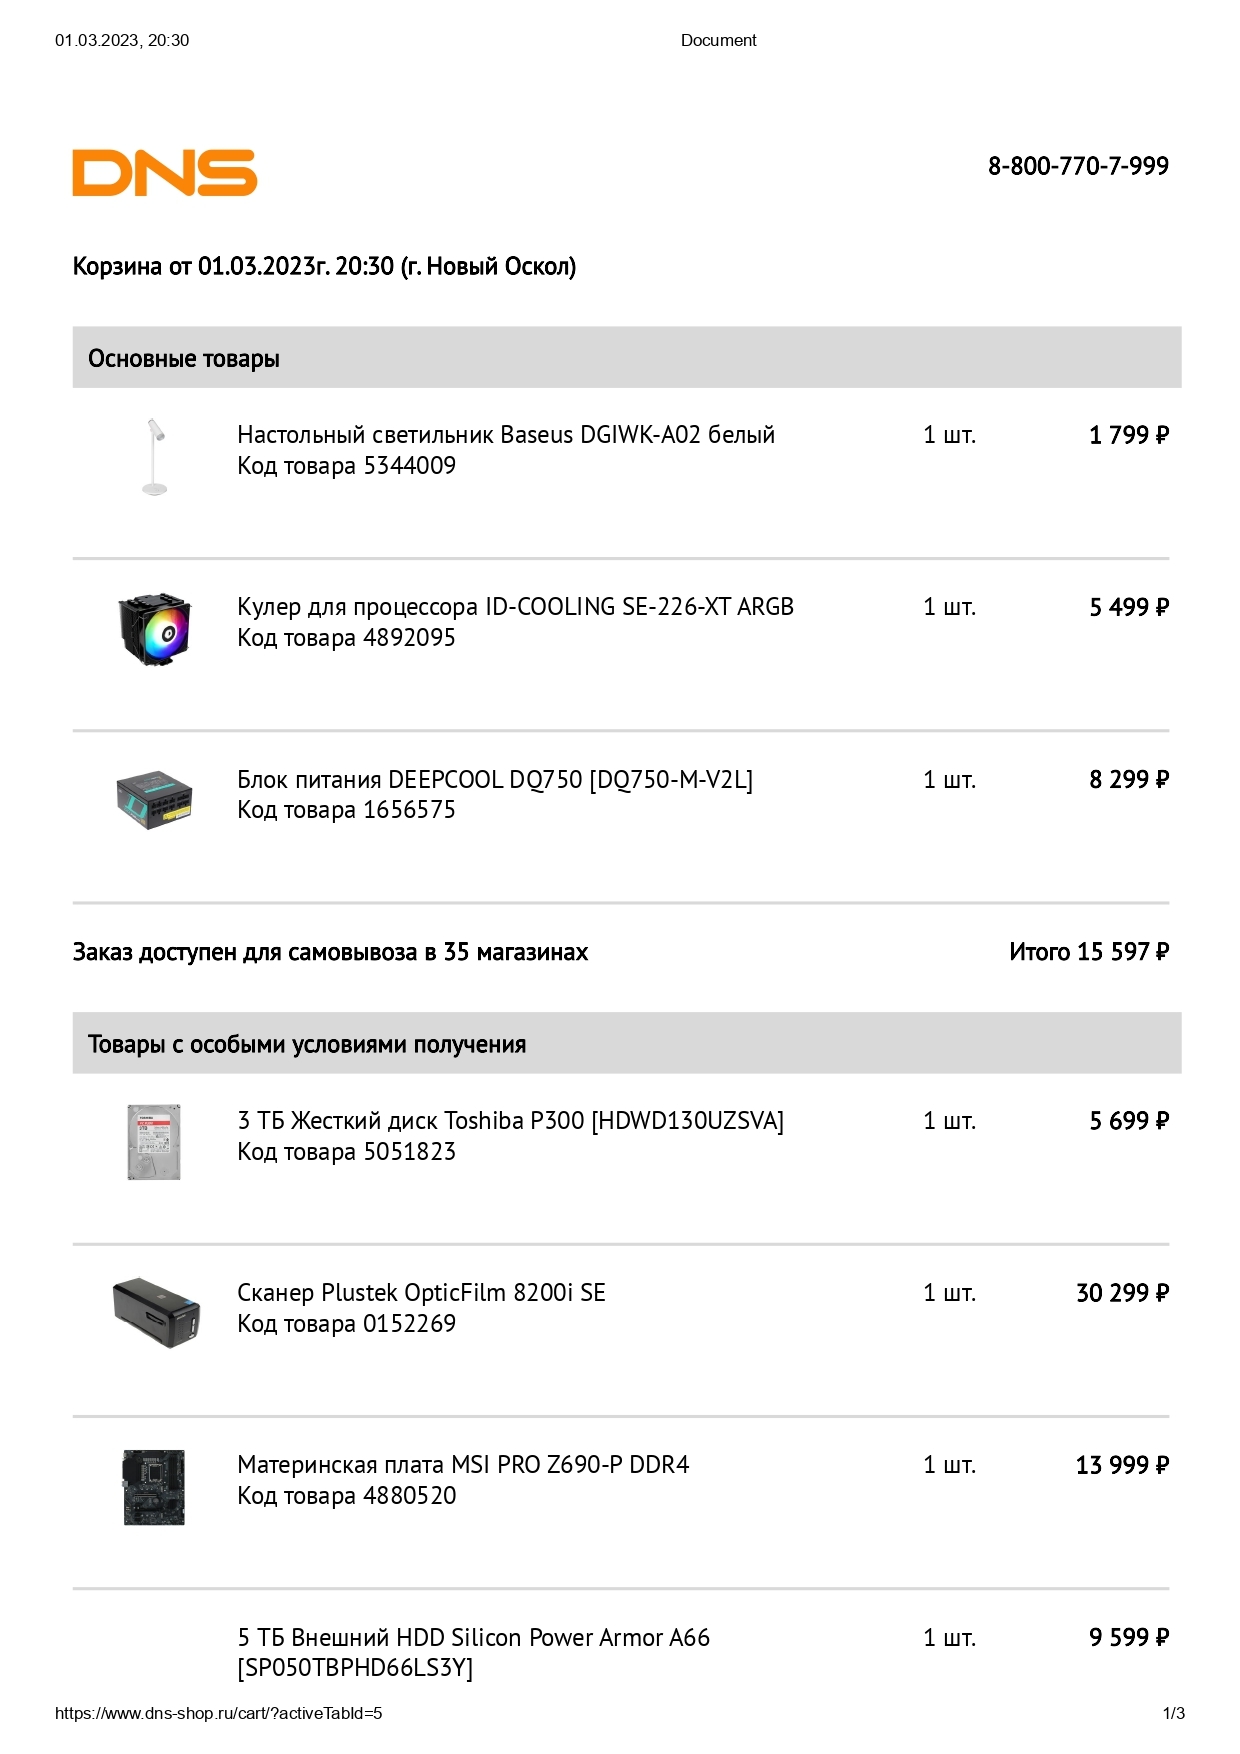
Task: Click the orange DNS logo
Action: (165, 173)
